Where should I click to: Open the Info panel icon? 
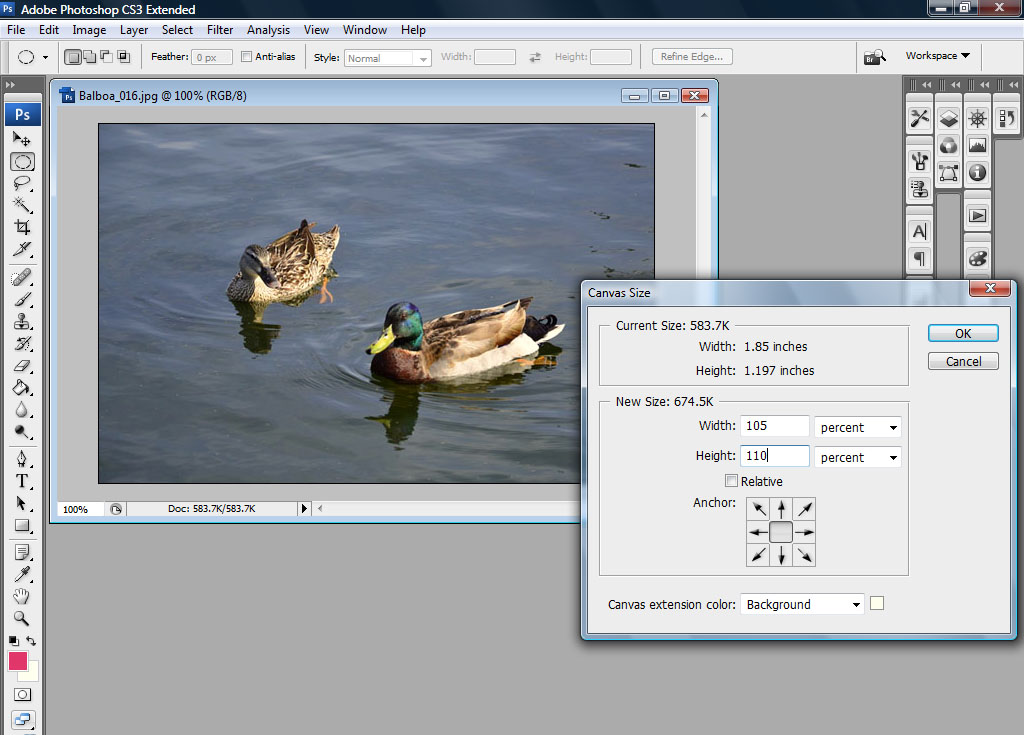(977, 172)
